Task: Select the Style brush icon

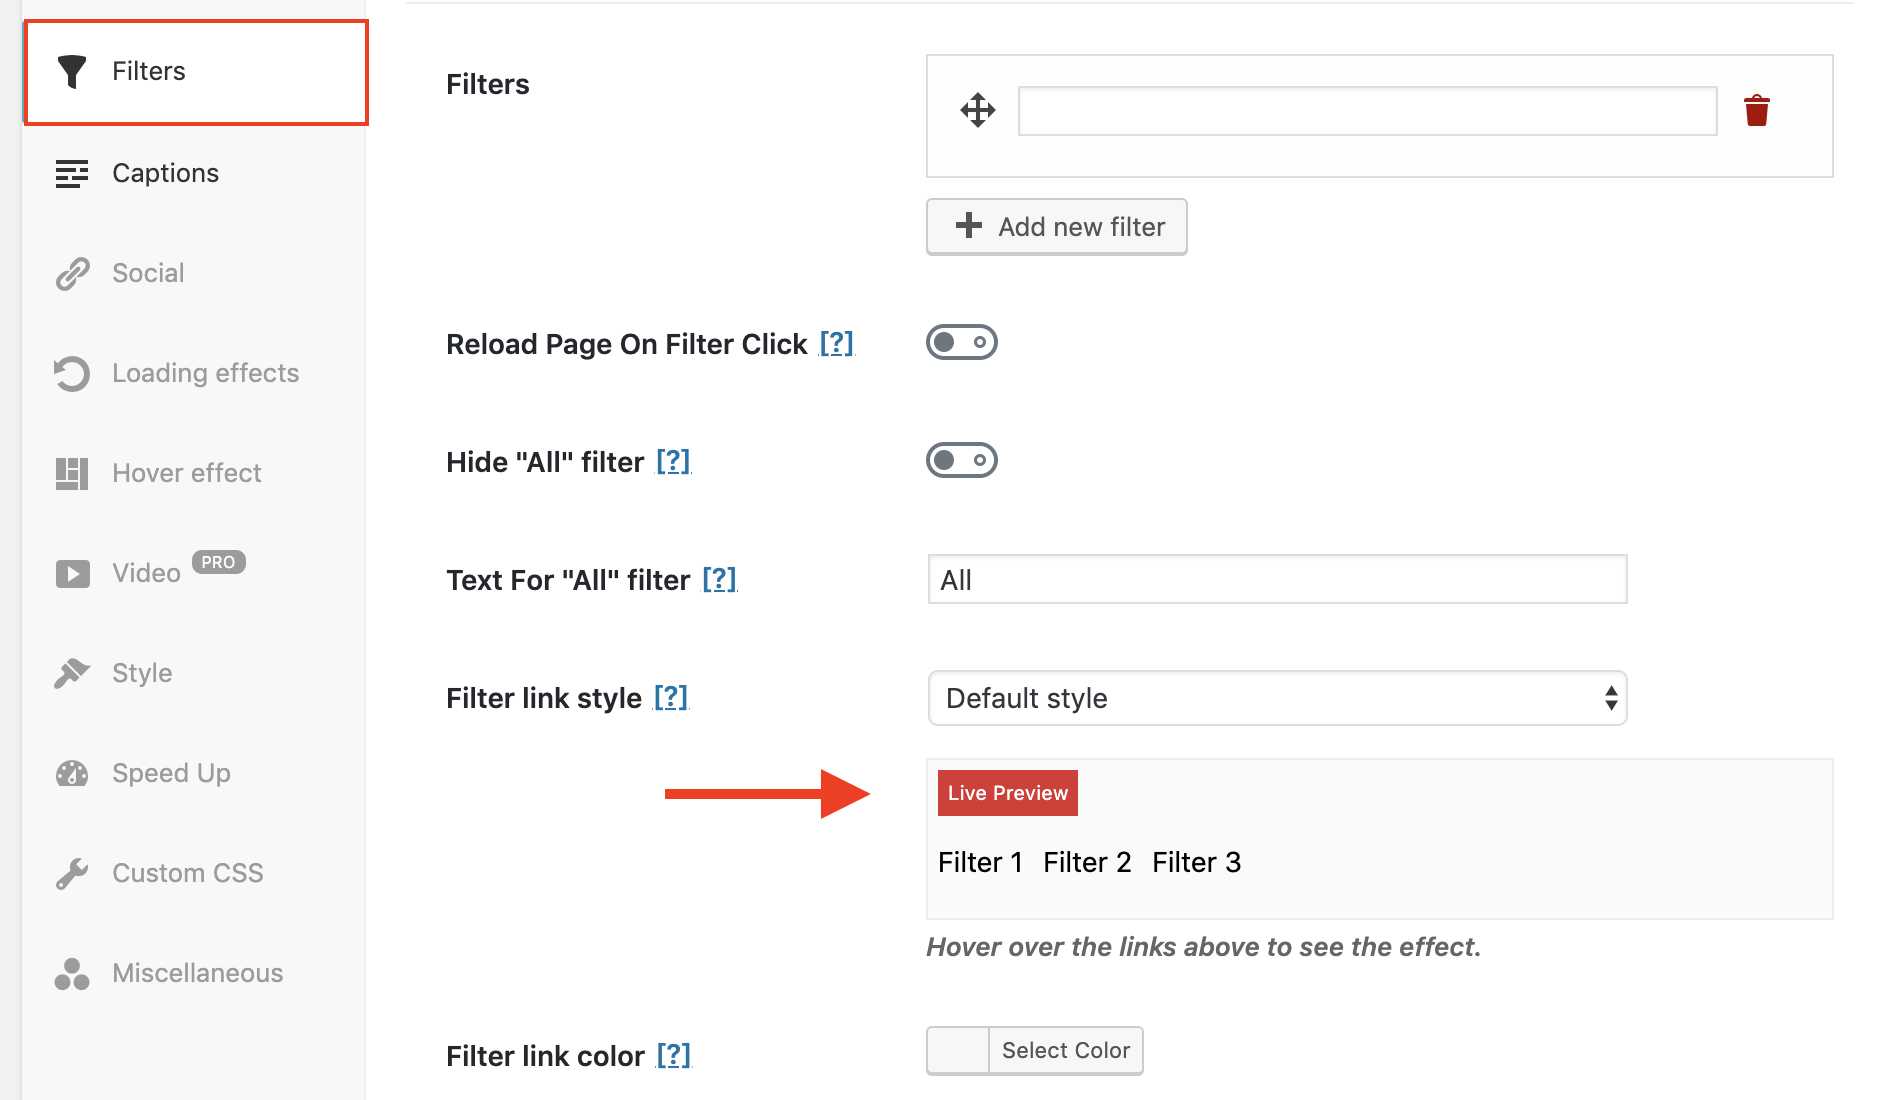Action: point(72,672)
